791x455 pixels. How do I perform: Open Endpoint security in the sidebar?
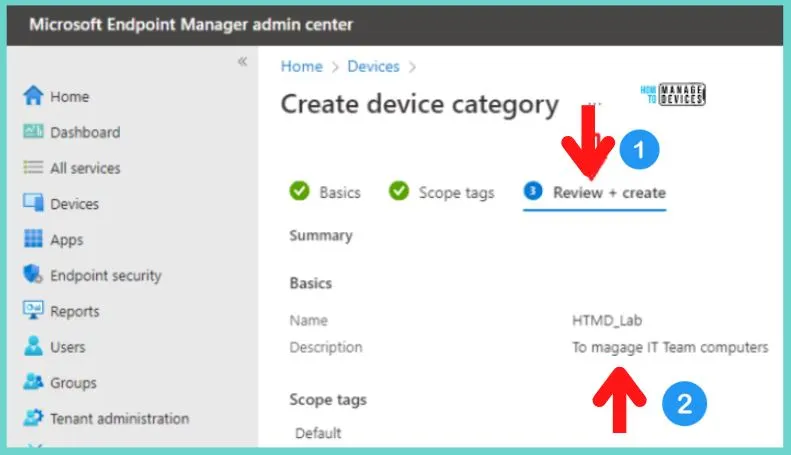click(x=106, y=275)
